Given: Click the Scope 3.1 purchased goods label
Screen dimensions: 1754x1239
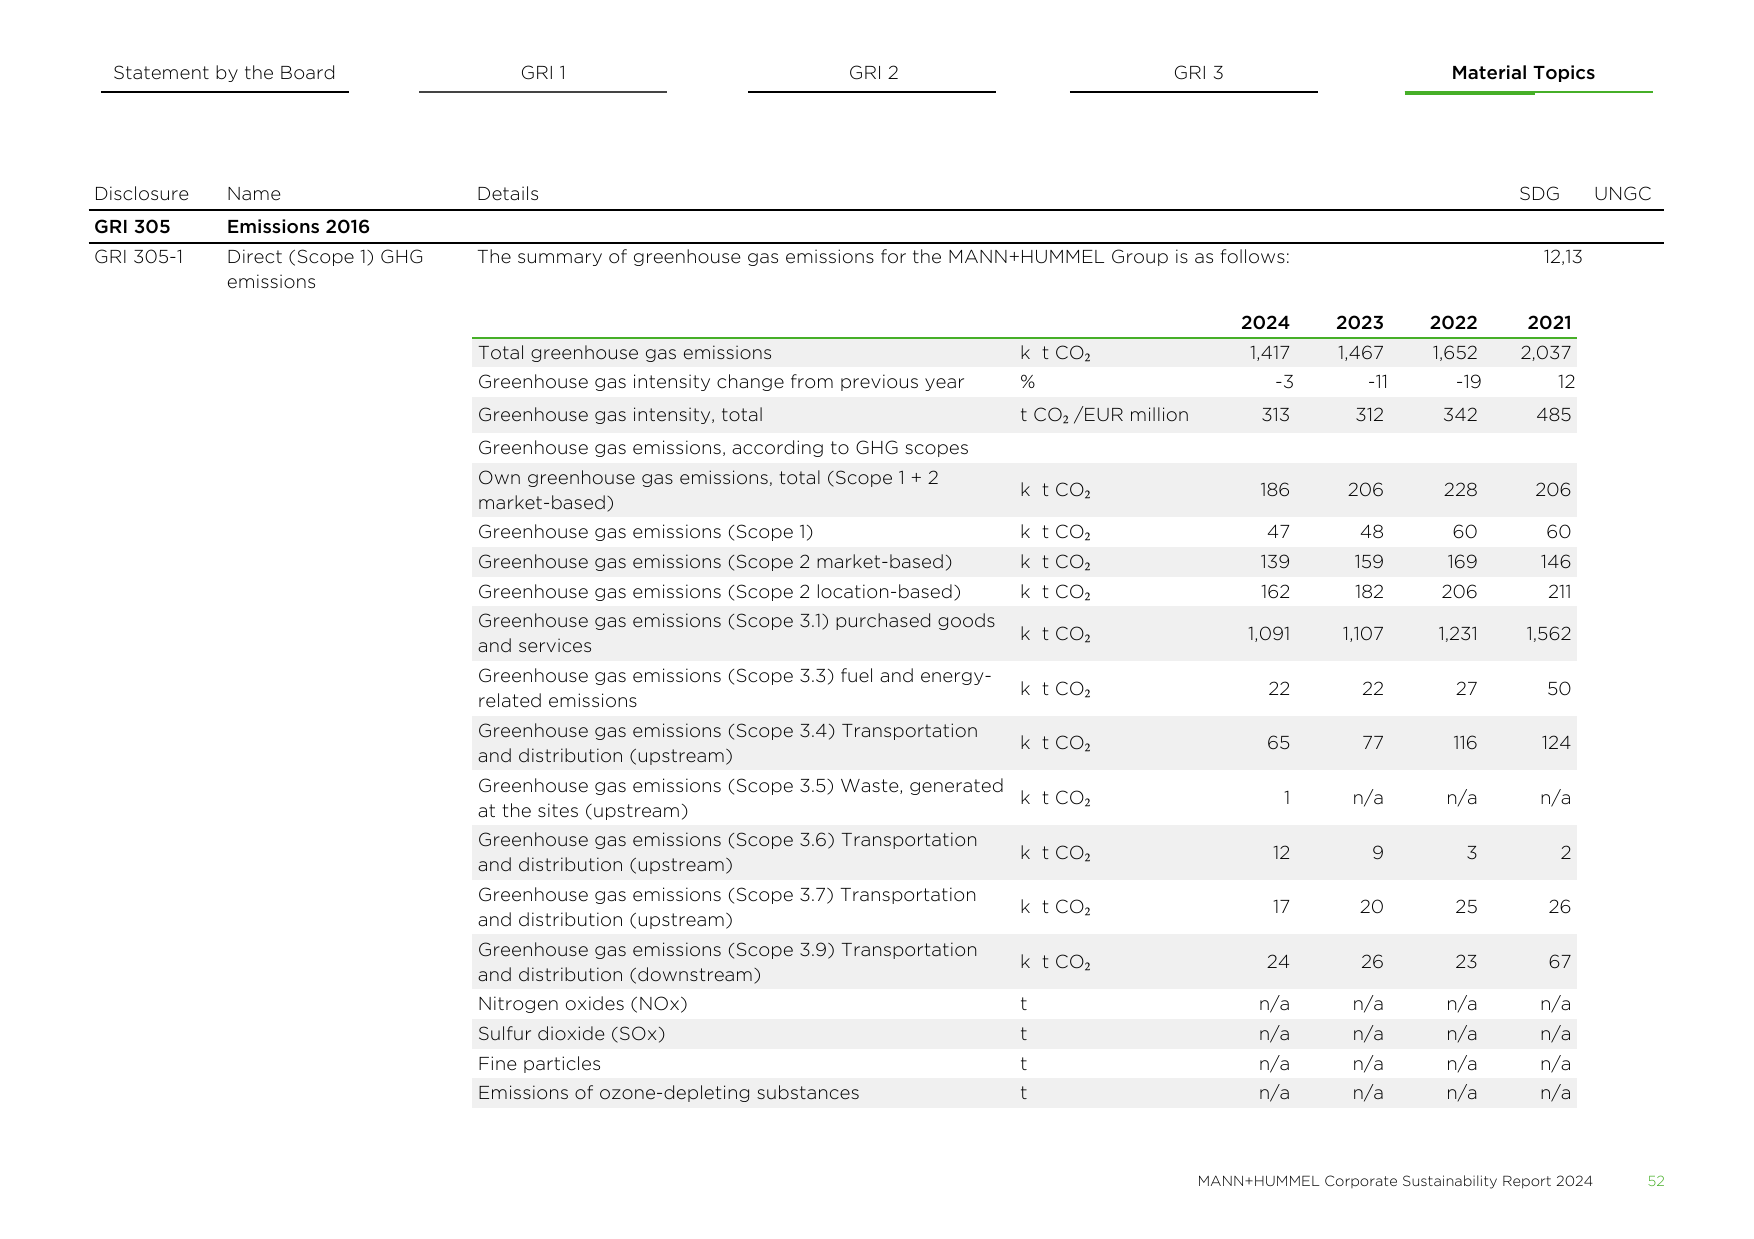Looking at the screenshot, I should click(736, 633).
